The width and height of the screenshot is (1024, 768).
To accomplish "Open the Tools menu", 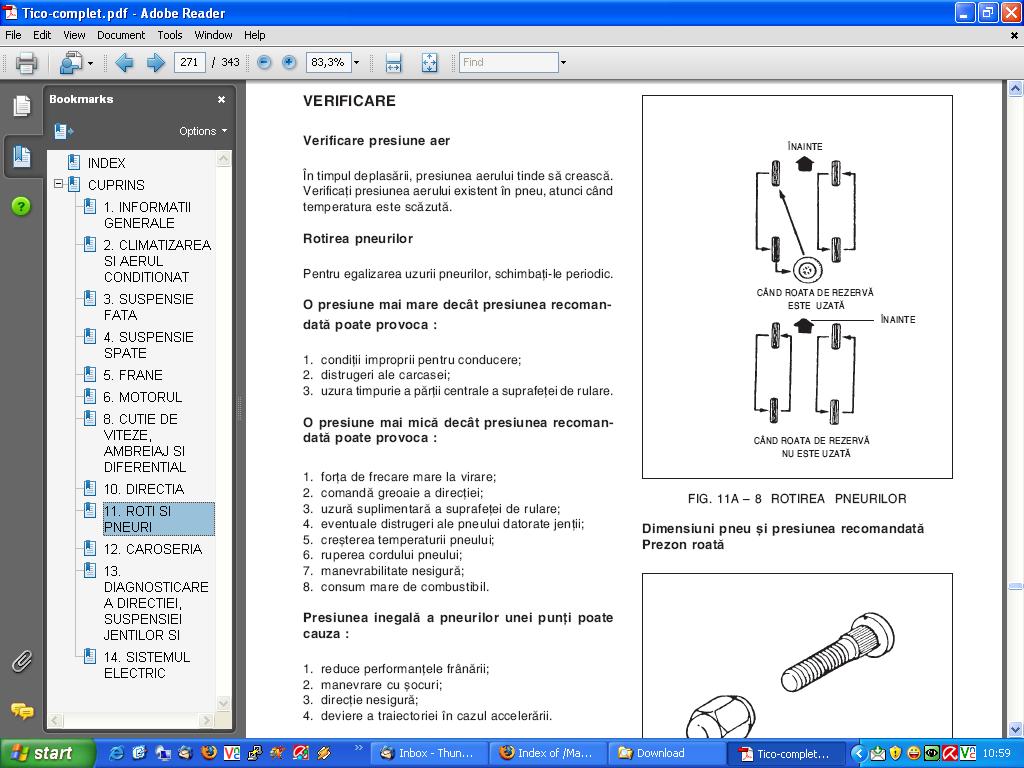I will click(x=170, y=35).
